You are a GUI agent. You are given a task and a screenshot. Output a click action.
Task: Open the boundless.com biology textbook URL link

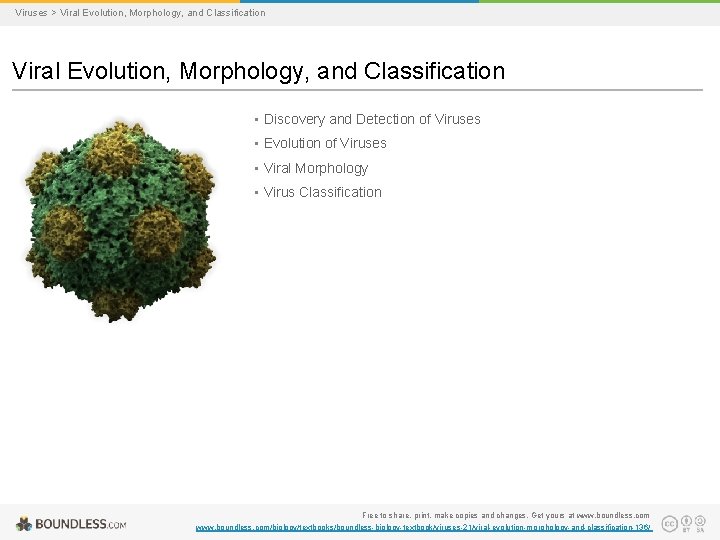[x=424, y=528]
